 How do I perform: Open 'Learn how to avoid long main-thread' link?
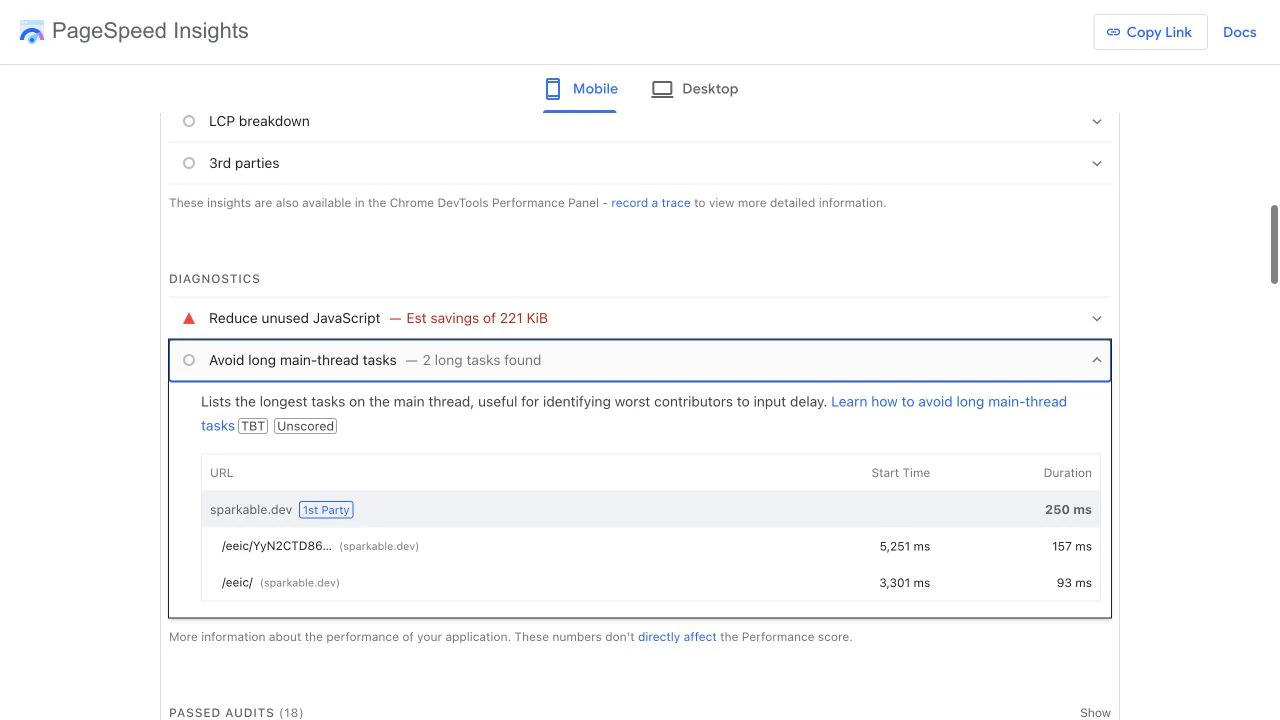[x=948, y=402]
